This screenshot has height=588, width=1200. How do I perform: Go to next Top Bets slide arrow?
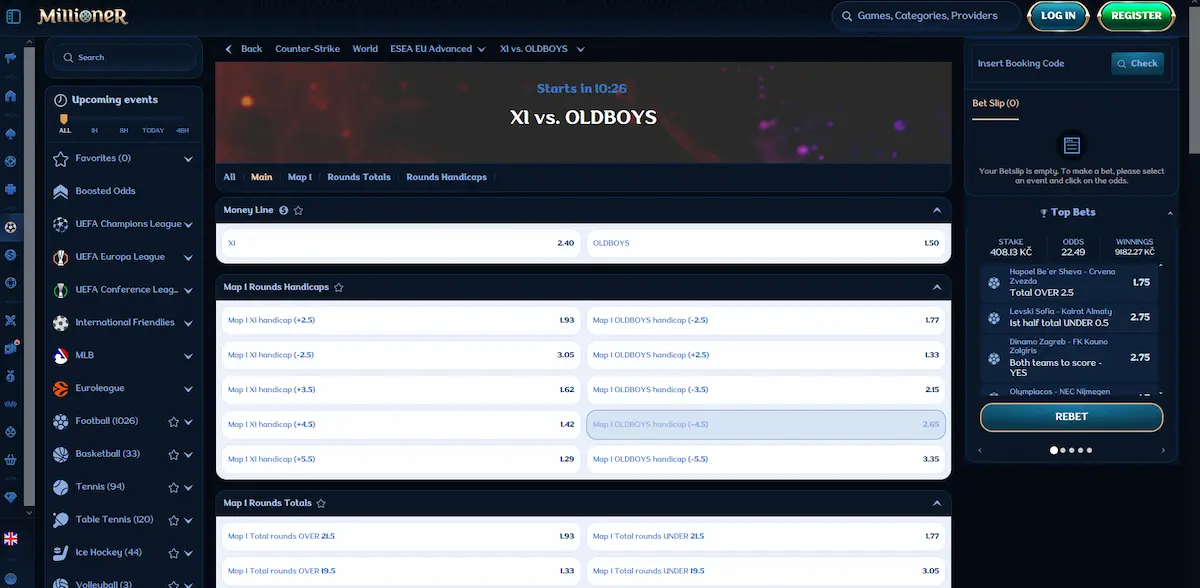1161,451
